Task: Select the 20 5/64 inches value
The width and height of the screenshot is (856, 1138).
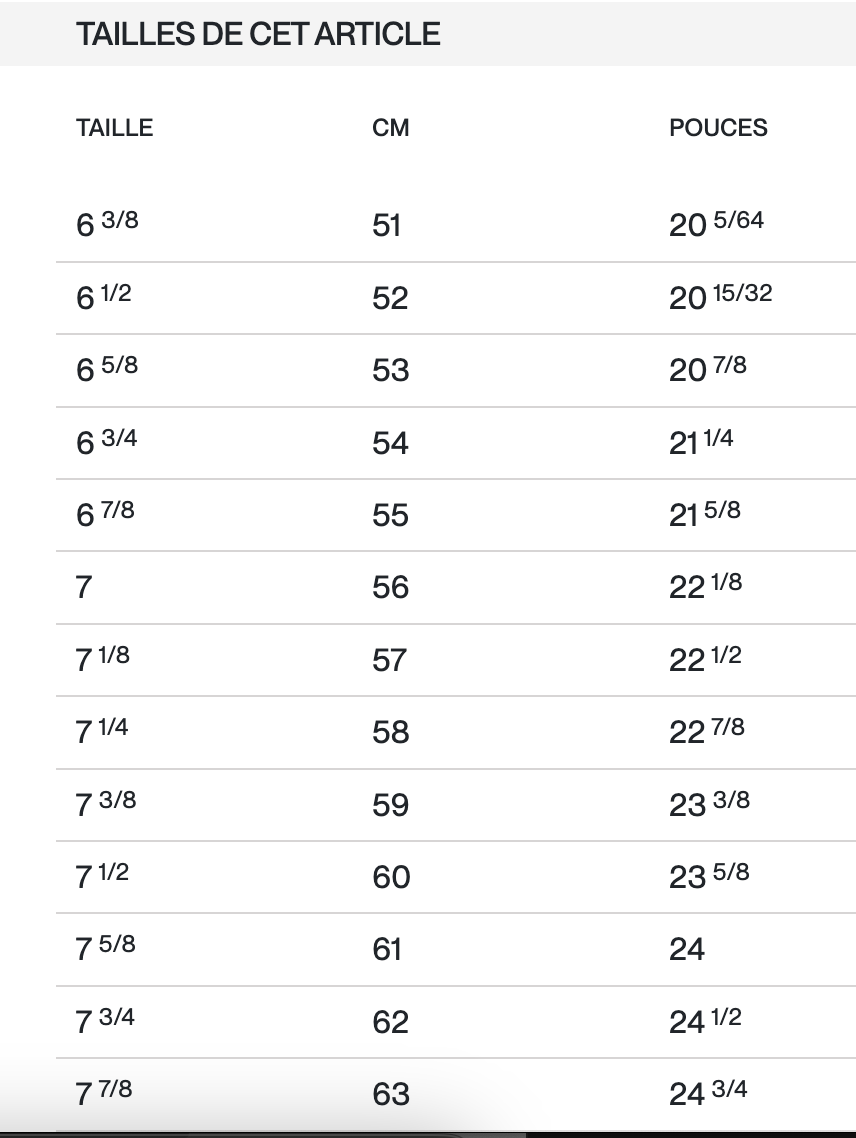Action: pos(716,224)
